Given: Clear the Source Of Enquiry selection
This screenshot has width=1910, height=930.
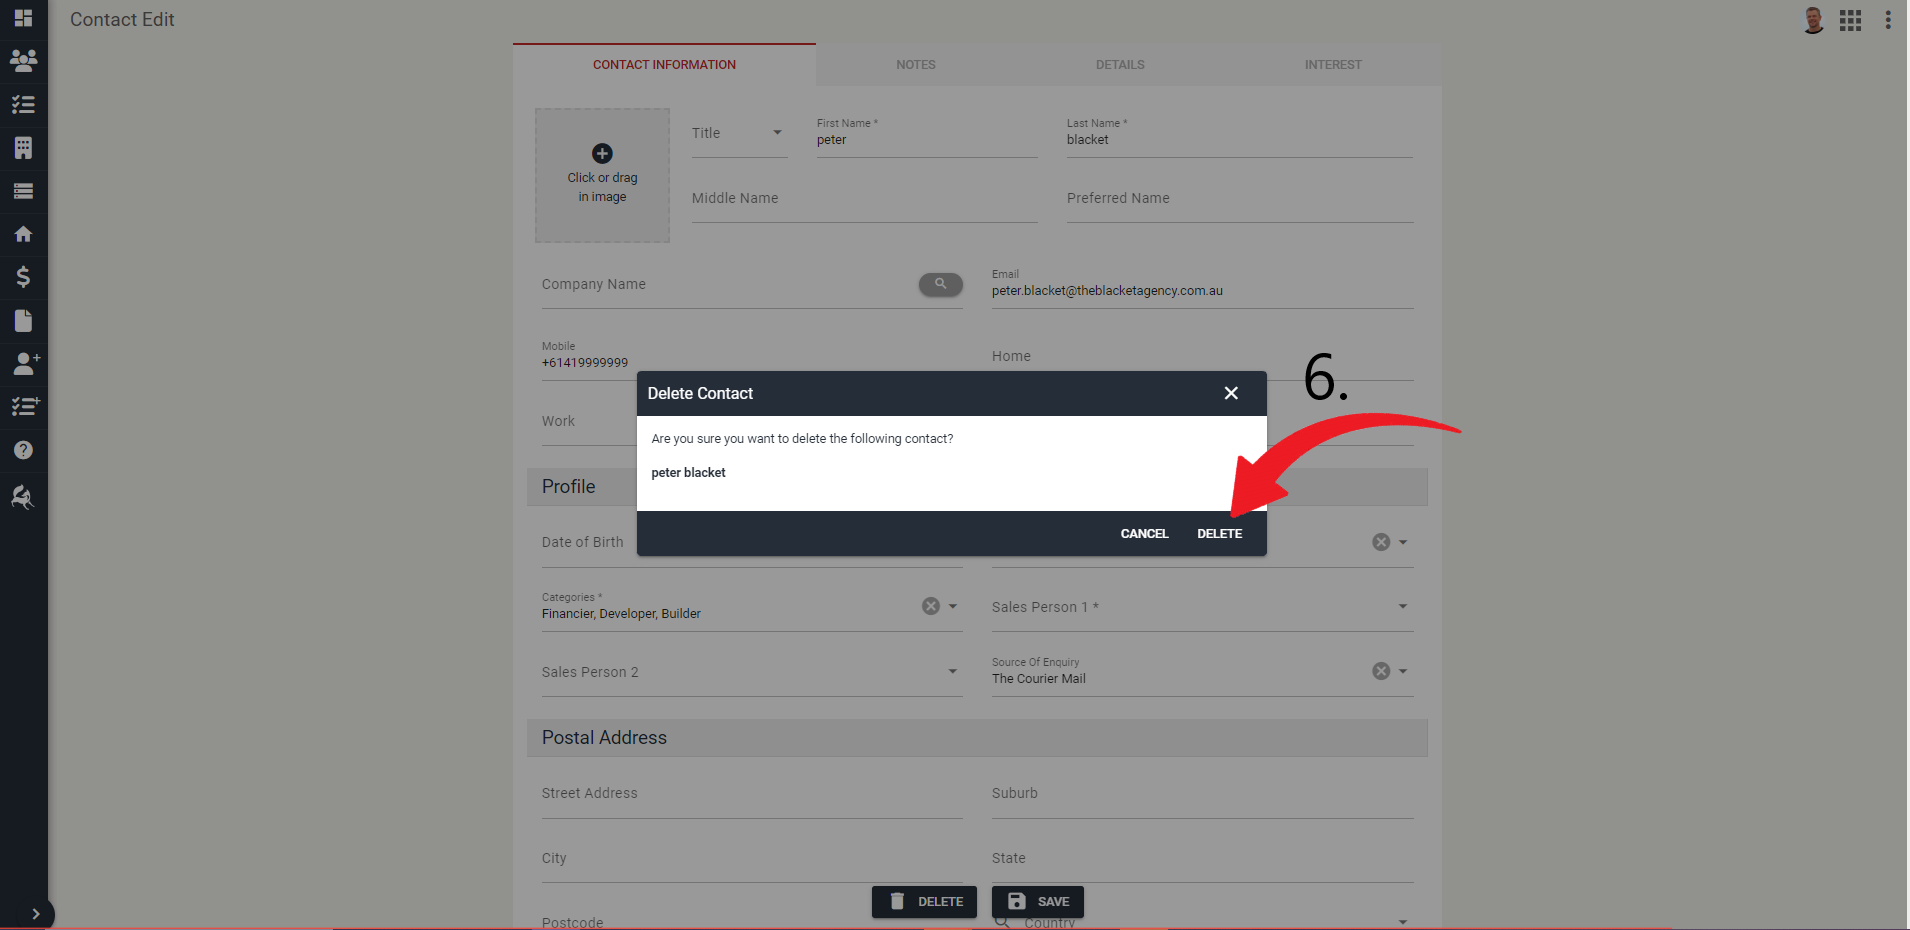Looking at the screenshot, I should (x=1380, y=670).
